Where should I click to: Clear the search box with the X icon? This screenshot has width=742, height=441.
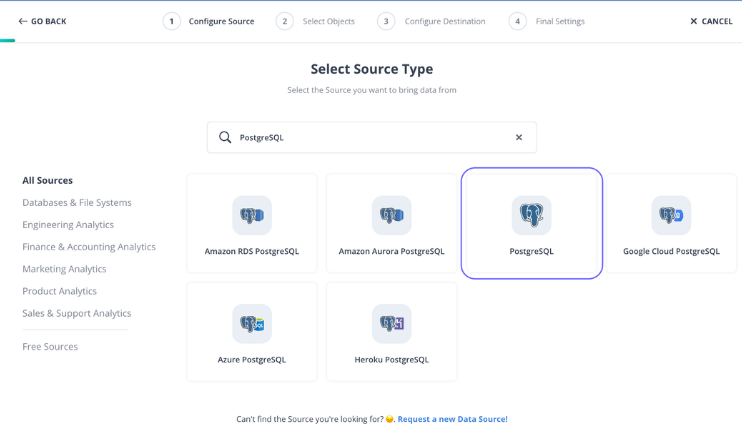(x=519, y=137)
